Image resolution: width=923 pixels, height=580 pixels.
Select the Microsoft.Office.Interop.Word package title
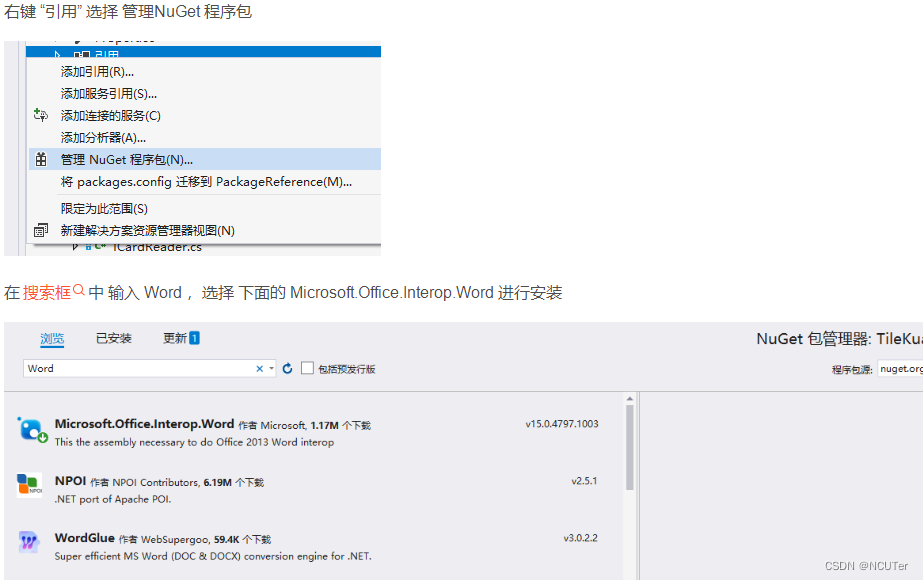coord(144,424)
